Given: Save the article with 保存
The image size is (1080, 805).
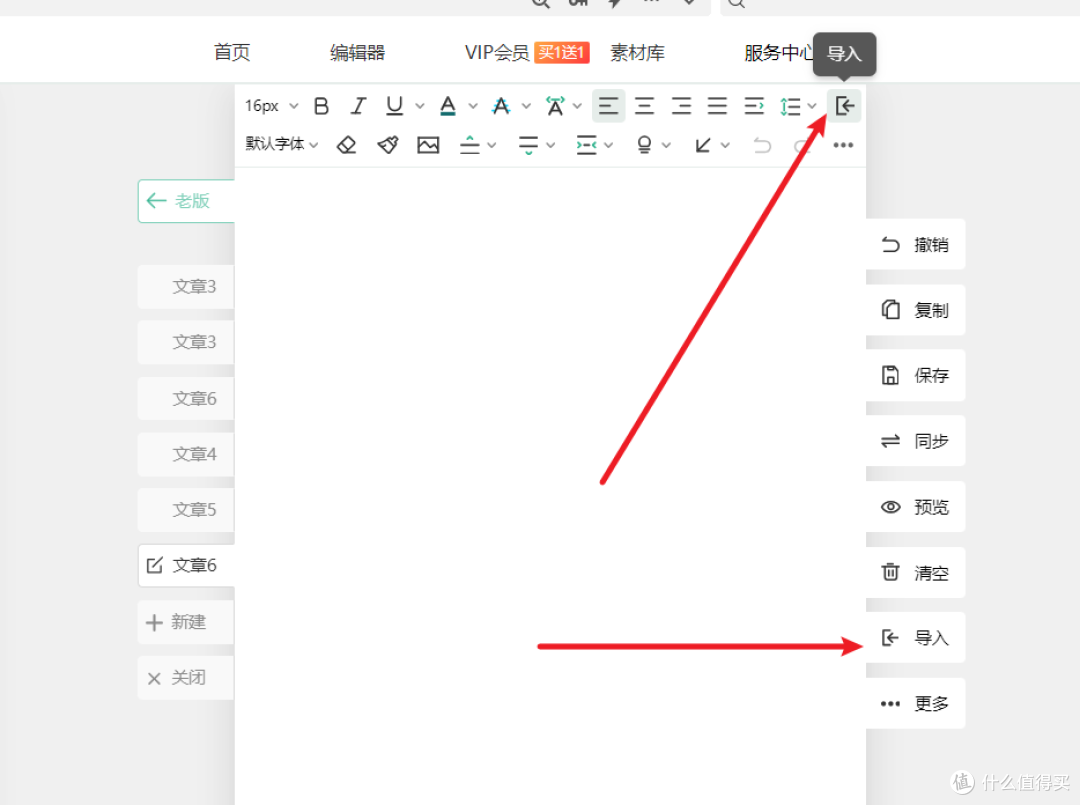Looking at the screenshot, I should [915, 375].
